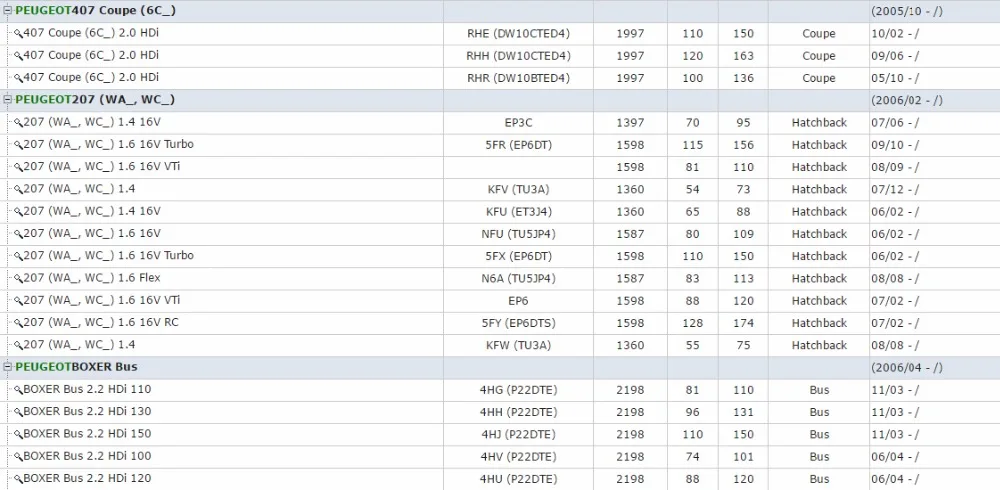Screen dimensions: 1000x490
Task: Select the PEUGEOT 407 Coupe (6C_) header text
Action: (96, 11)
